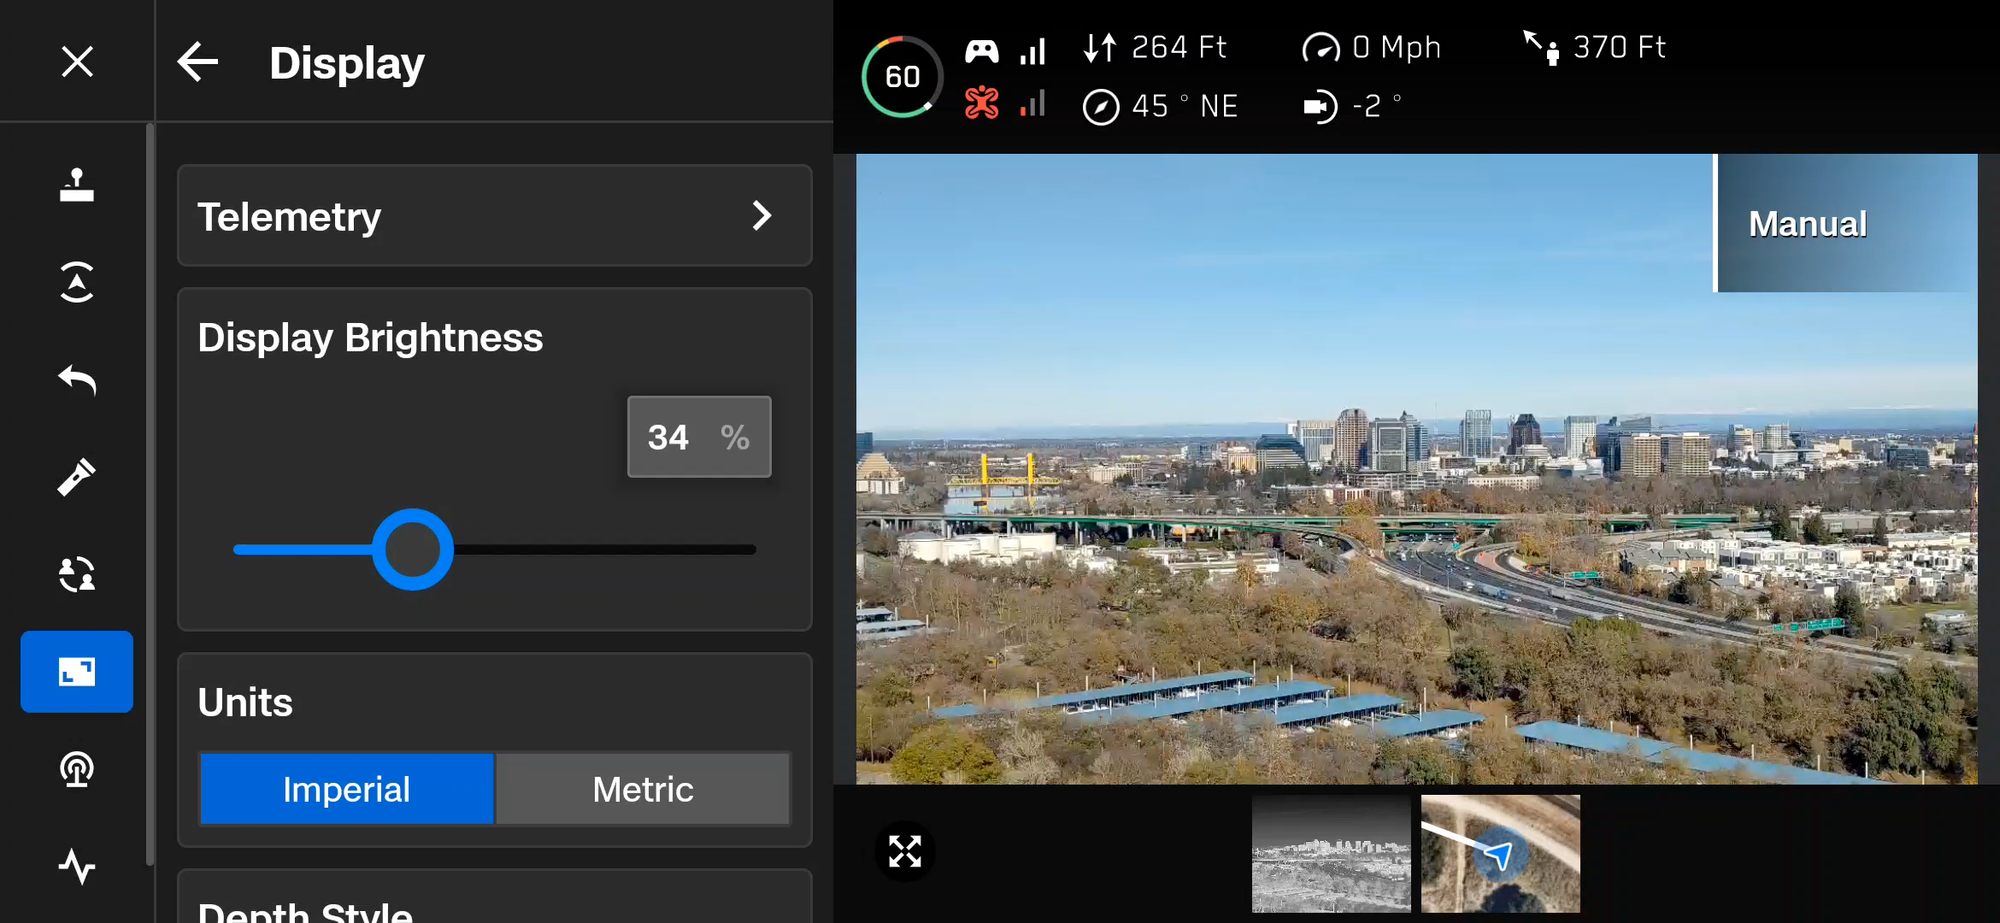The height and width of the screenshot is (923, 2000).
Task: Open the return behavior curved-arrow icon
Action: 77,380
